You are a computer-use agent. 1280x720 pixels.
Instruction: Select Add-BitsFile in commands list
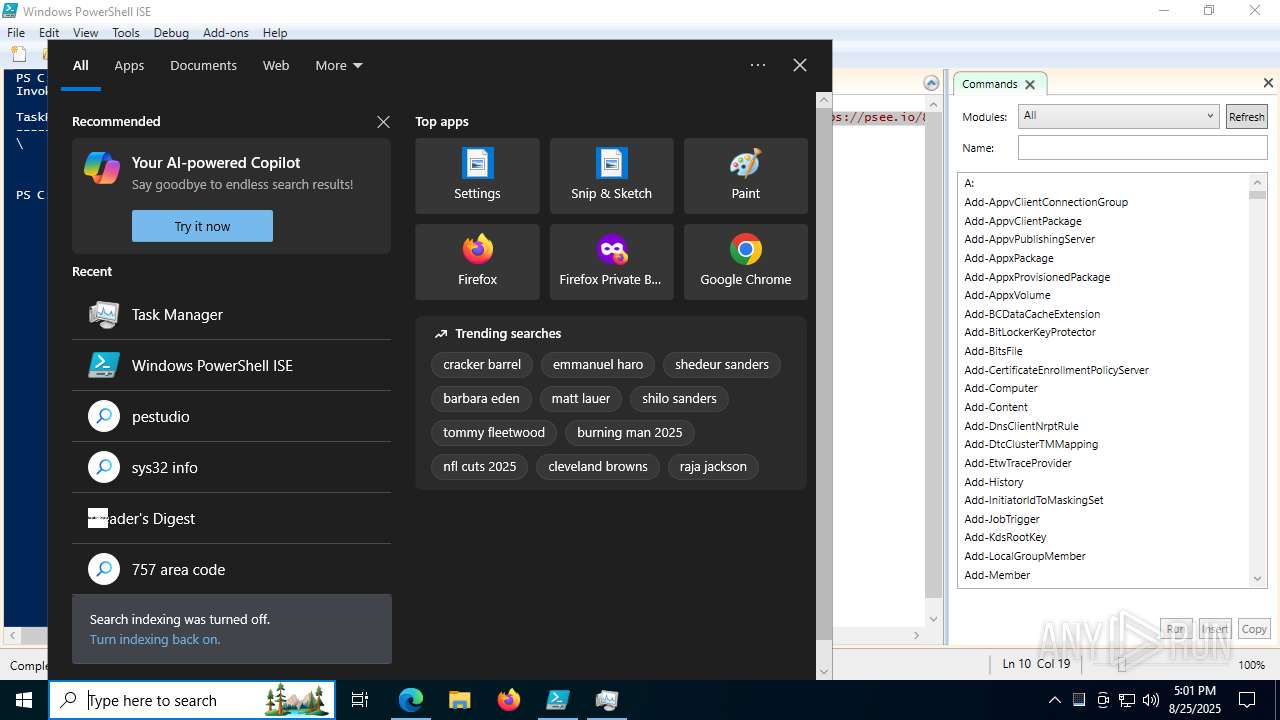pyautogui.click(x=993, y=351)
